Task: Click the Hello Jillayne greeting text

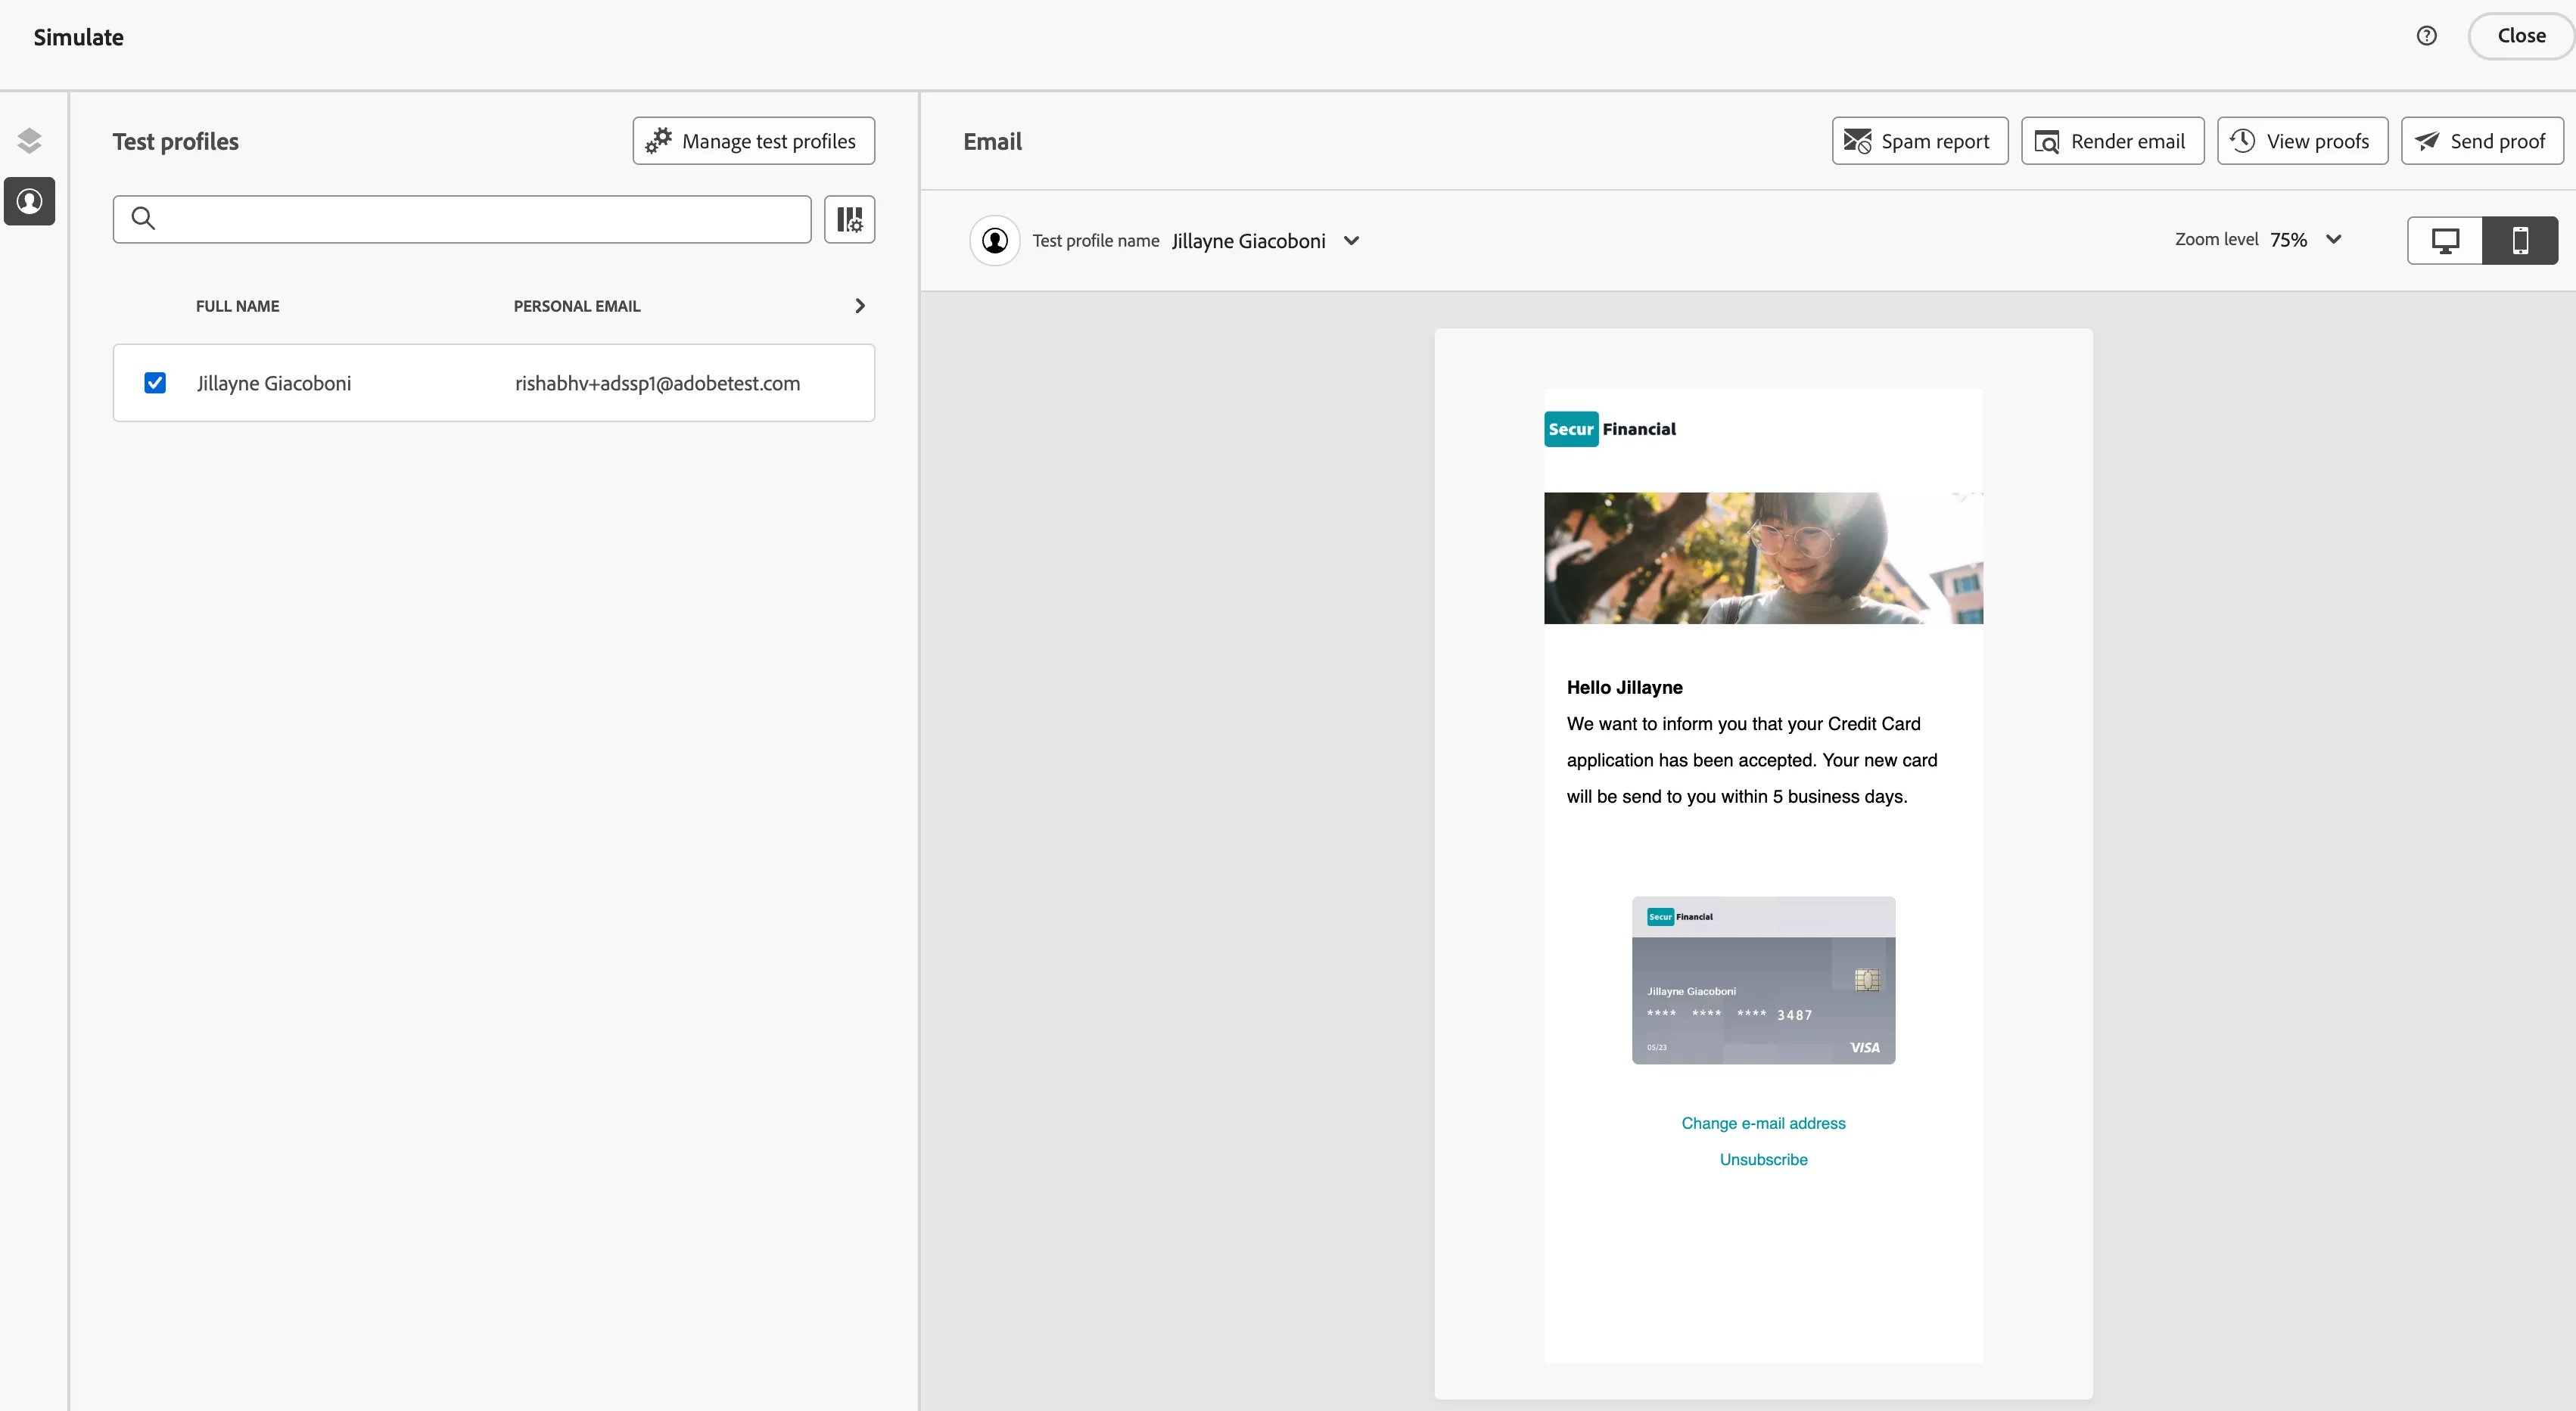Action: [x=1624, y=687]
